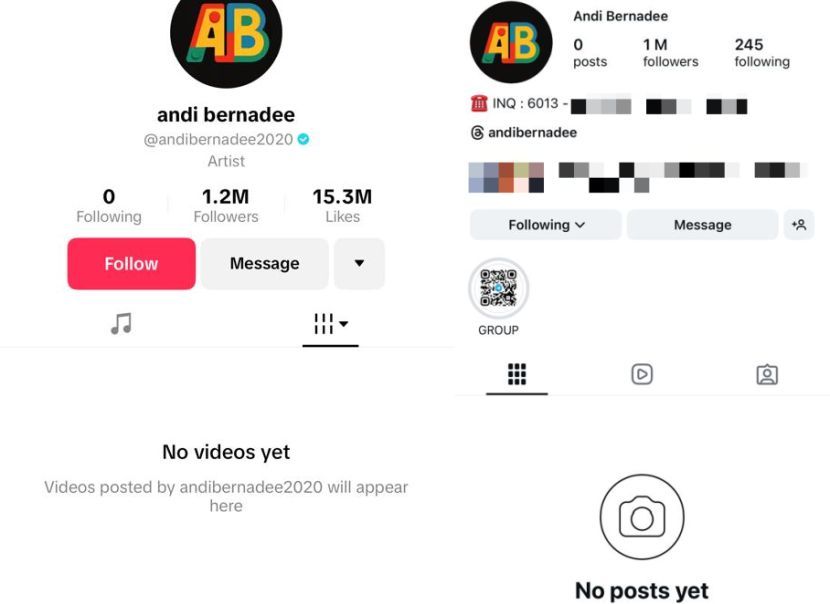Click the add suggested people icon

(799, 225)
